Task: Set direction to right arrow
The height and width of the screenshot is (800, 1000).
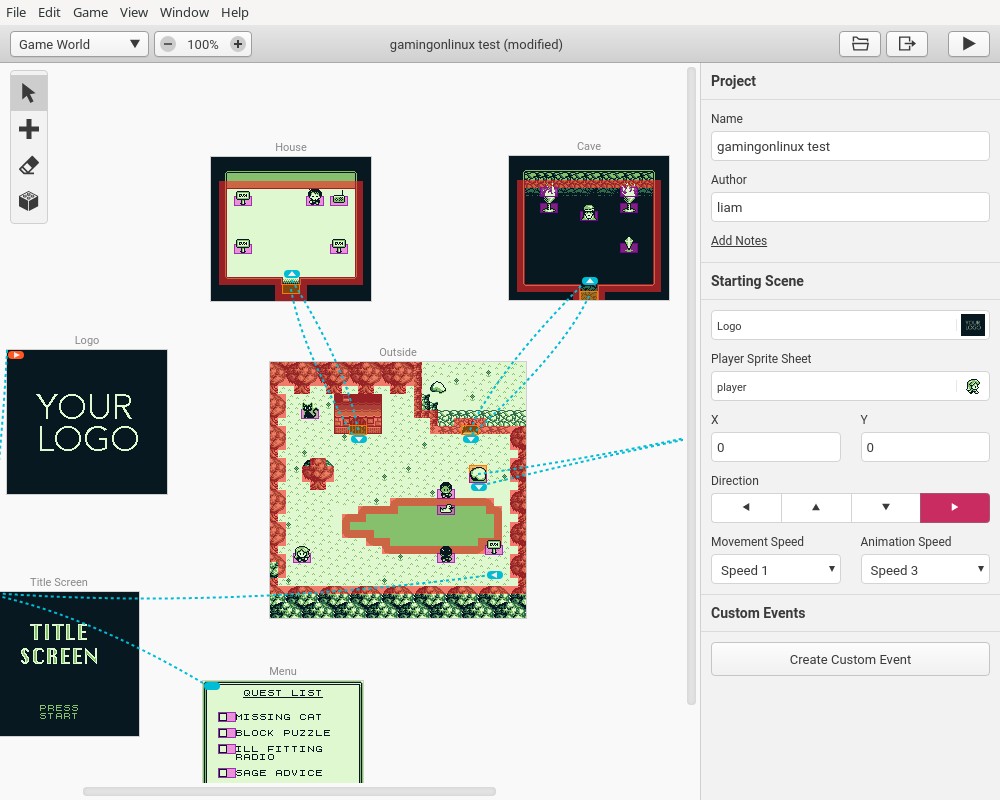Action: [x=955, y=507]
